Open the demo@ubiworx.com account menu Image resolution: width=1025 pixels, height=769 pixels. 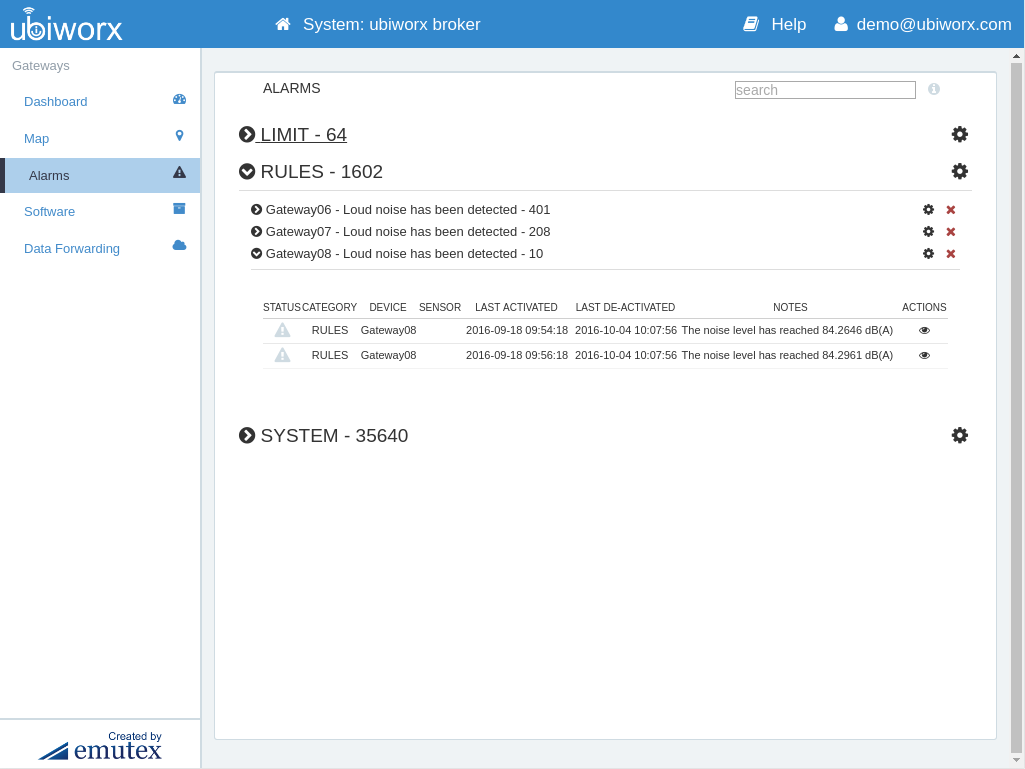click(x=933, y=24)
